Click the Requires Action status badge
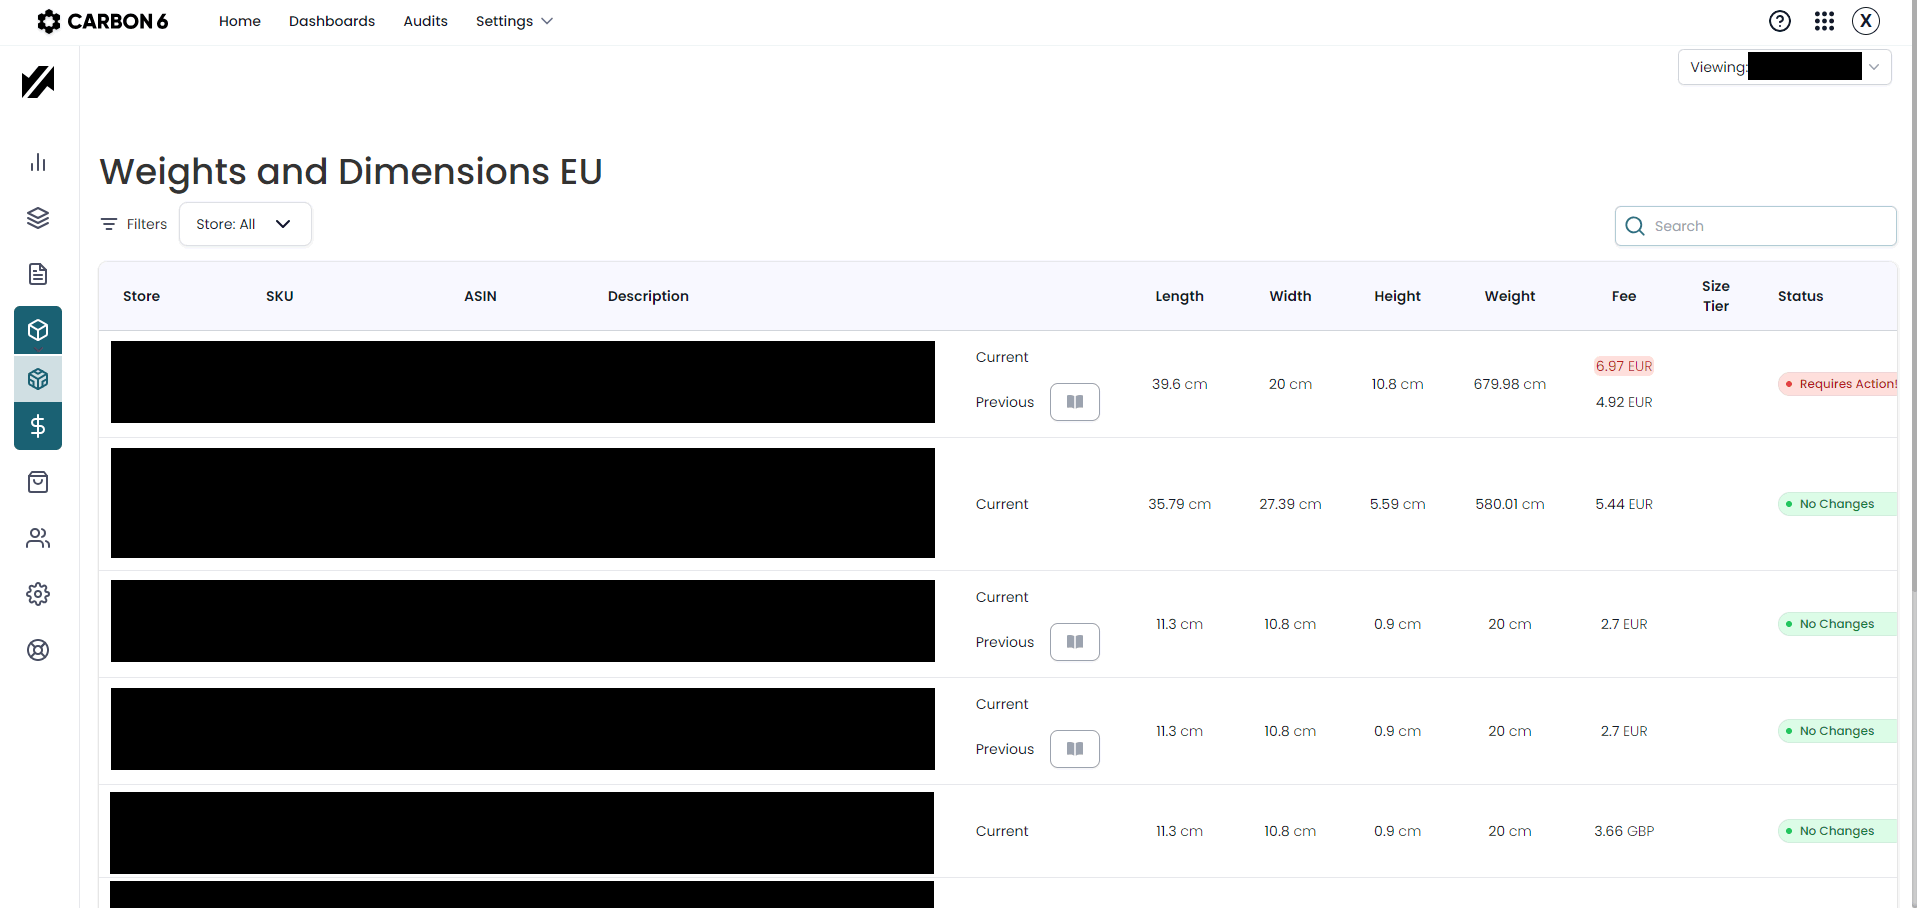This screenshot has width=1917, height=908. click(x=1838, y=384)
